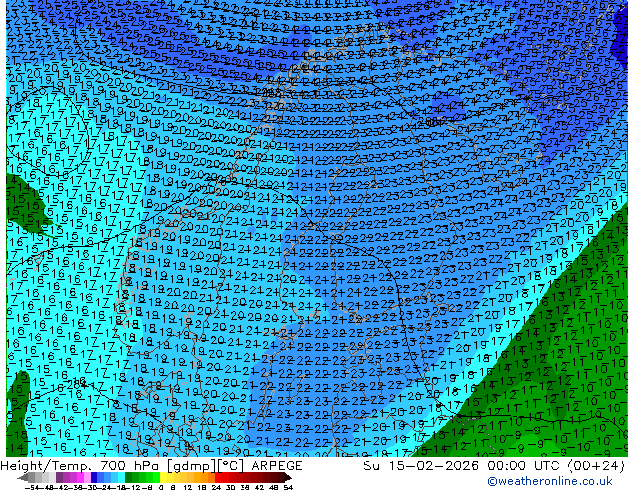The height and width of the screenshot is (490, 634).
Task: Select the 'ARPEGE' model name label
Action: coord(277,466)
